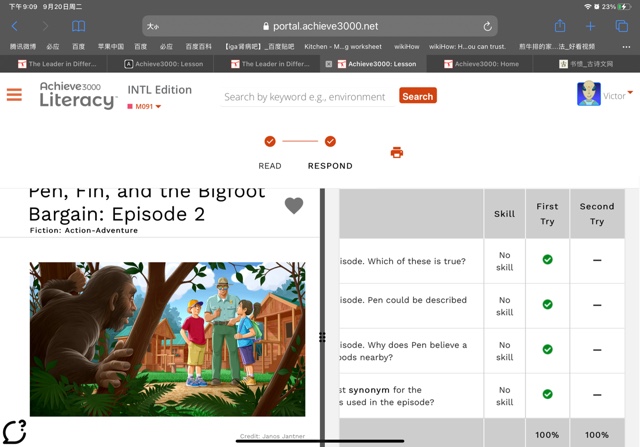Tap the portal.achieve3000.net address bar
The width and height of the screenshot is (640, 447).
(320, 27)
